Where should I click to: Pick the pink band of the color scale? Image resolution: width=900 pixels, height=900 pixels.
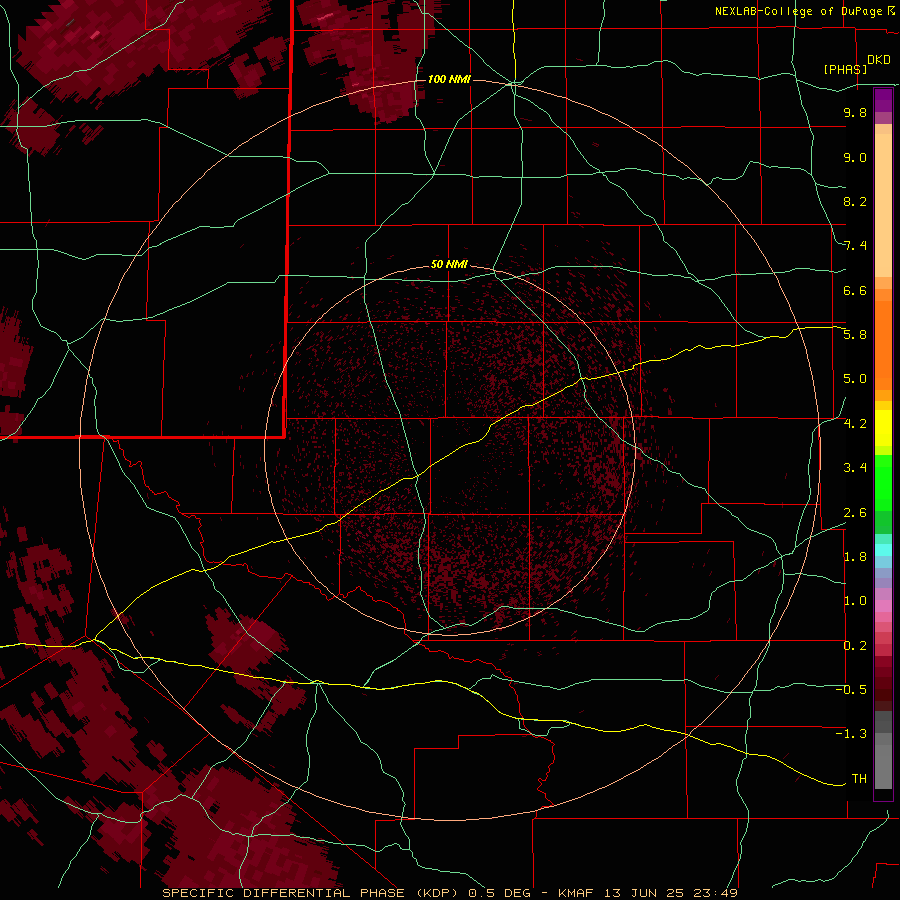883,606
